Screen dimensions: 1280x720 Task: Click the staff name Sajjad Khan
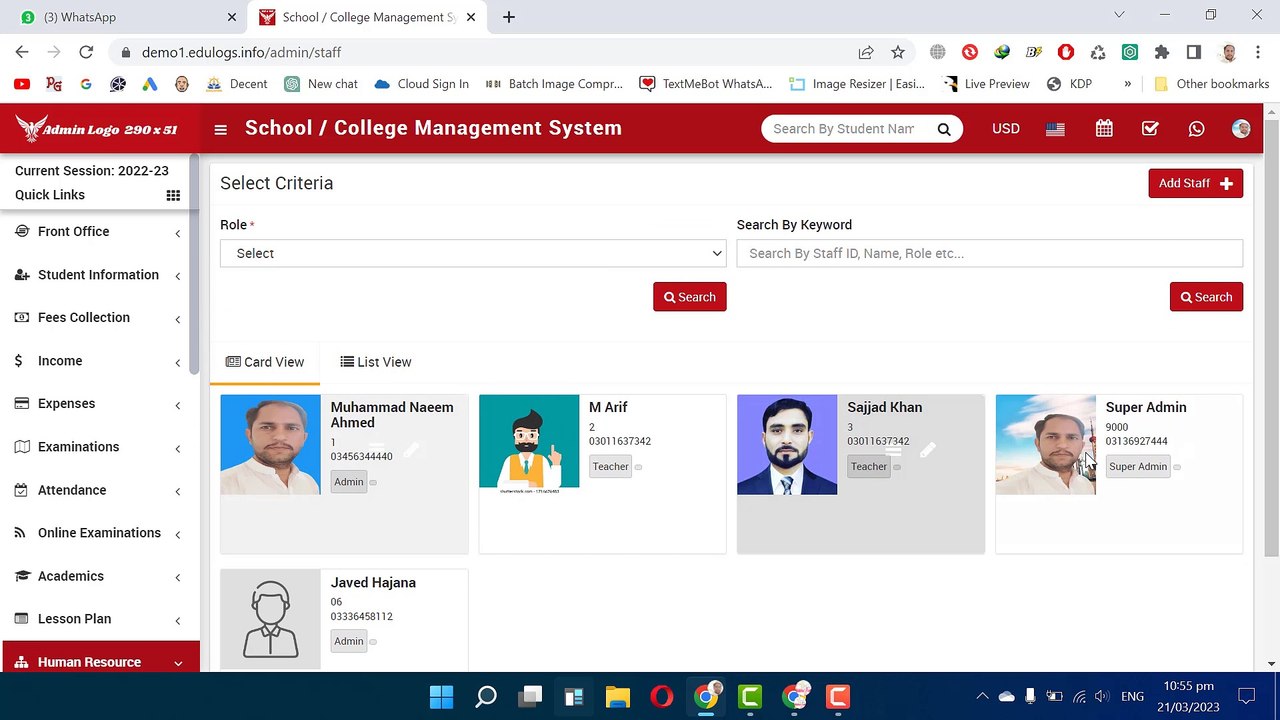(884, 407)
